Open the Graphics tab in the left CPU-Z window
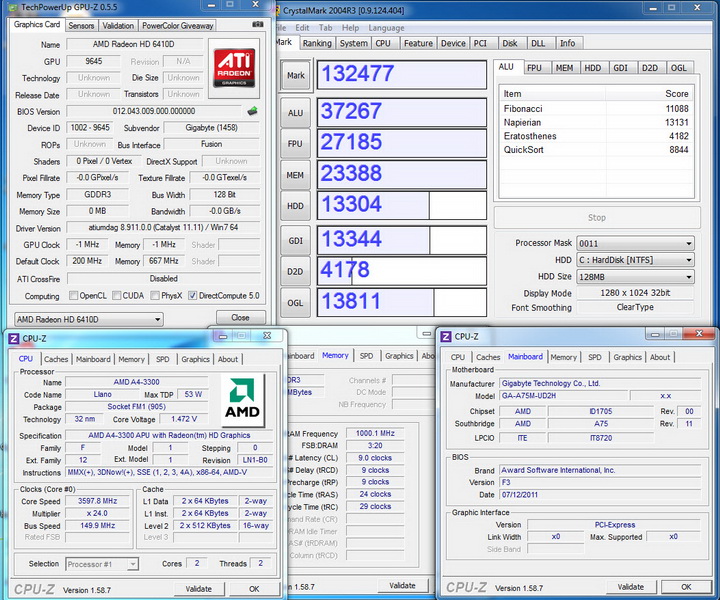720x600 pixels. (x=195, y=359)
